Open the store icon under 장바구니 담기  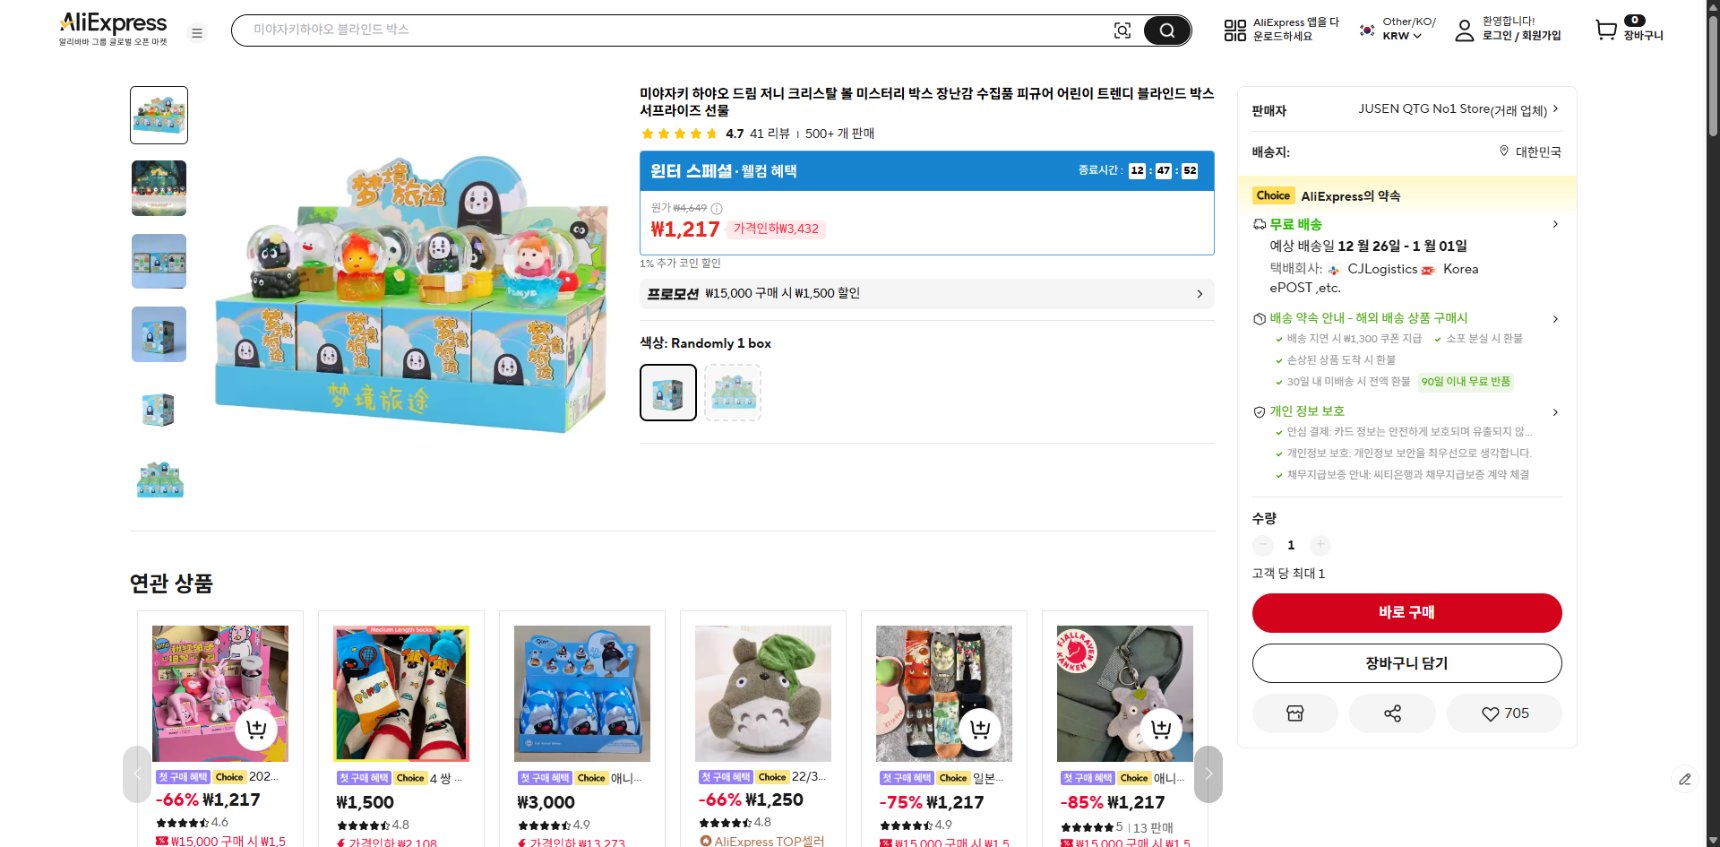click(x=1295, y=713)
